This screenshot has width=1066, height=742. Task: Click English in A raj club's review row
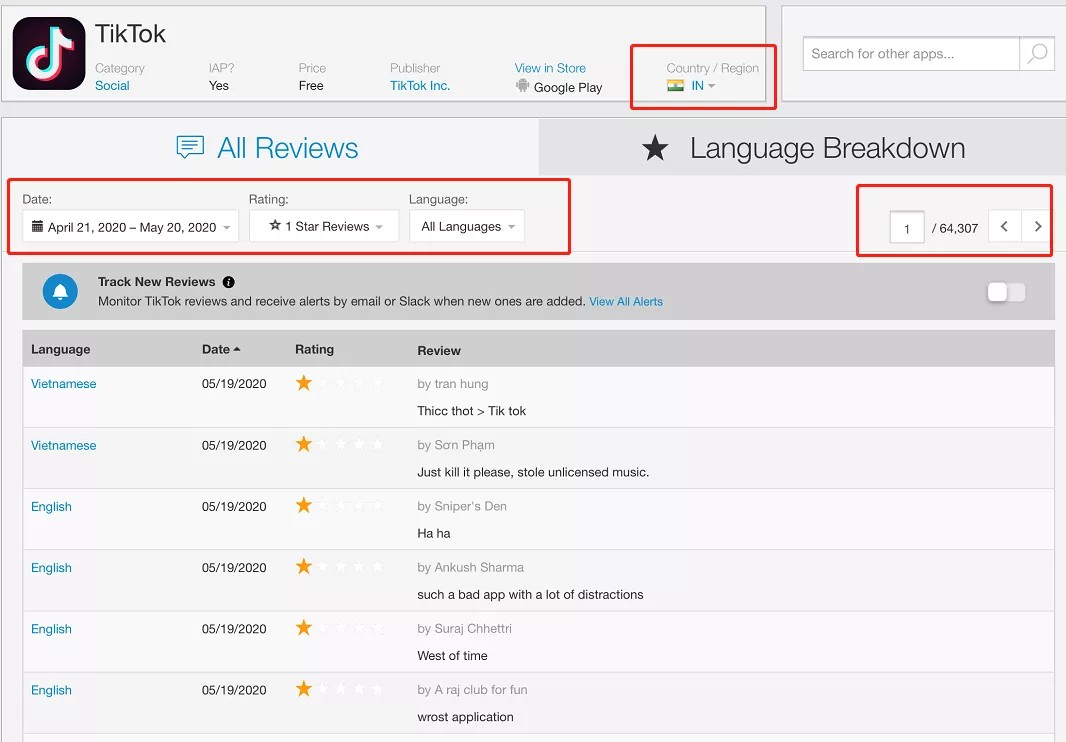click(51, 690)
